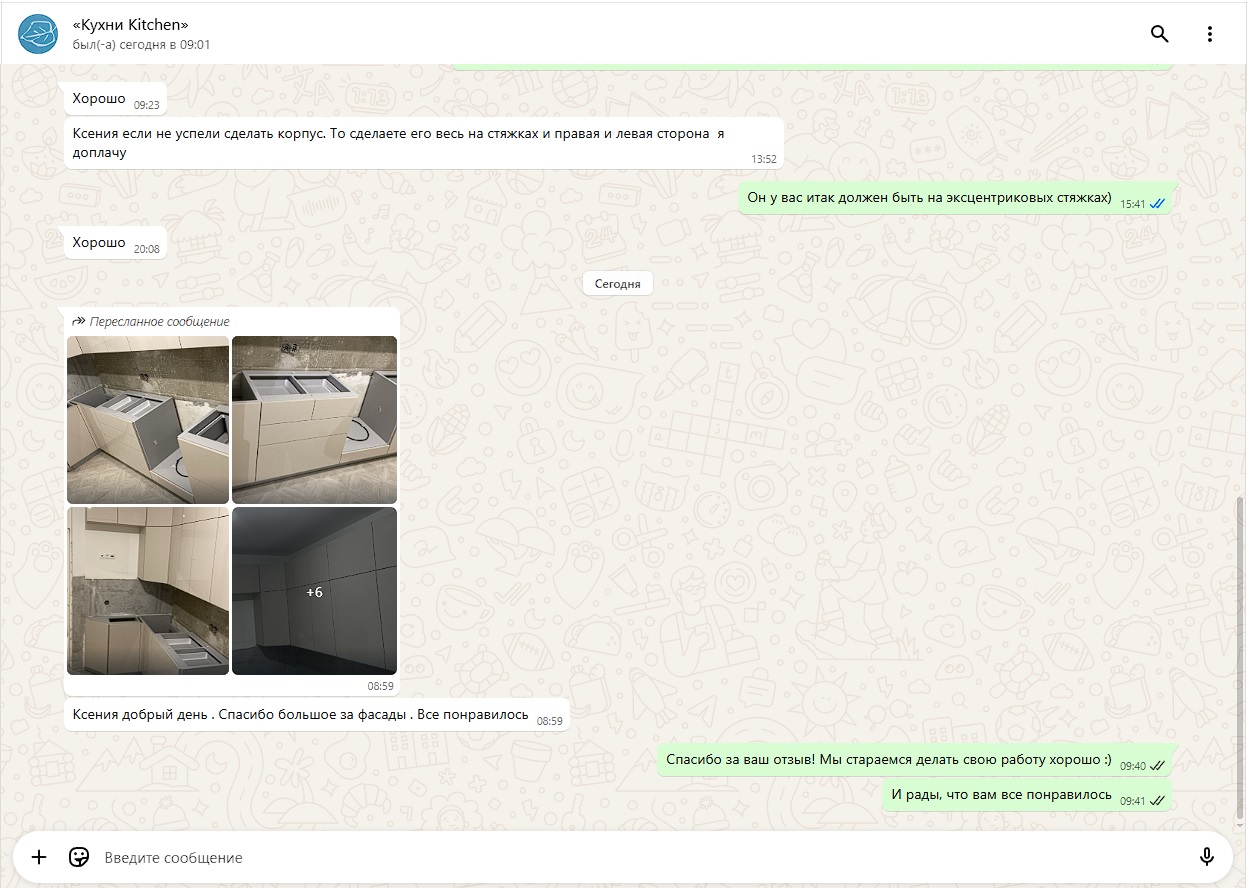Select the 'И рады, что вам все понравилось' message
The width and height of the screenshot is (1247, 889).
(x=1001, y=795)
